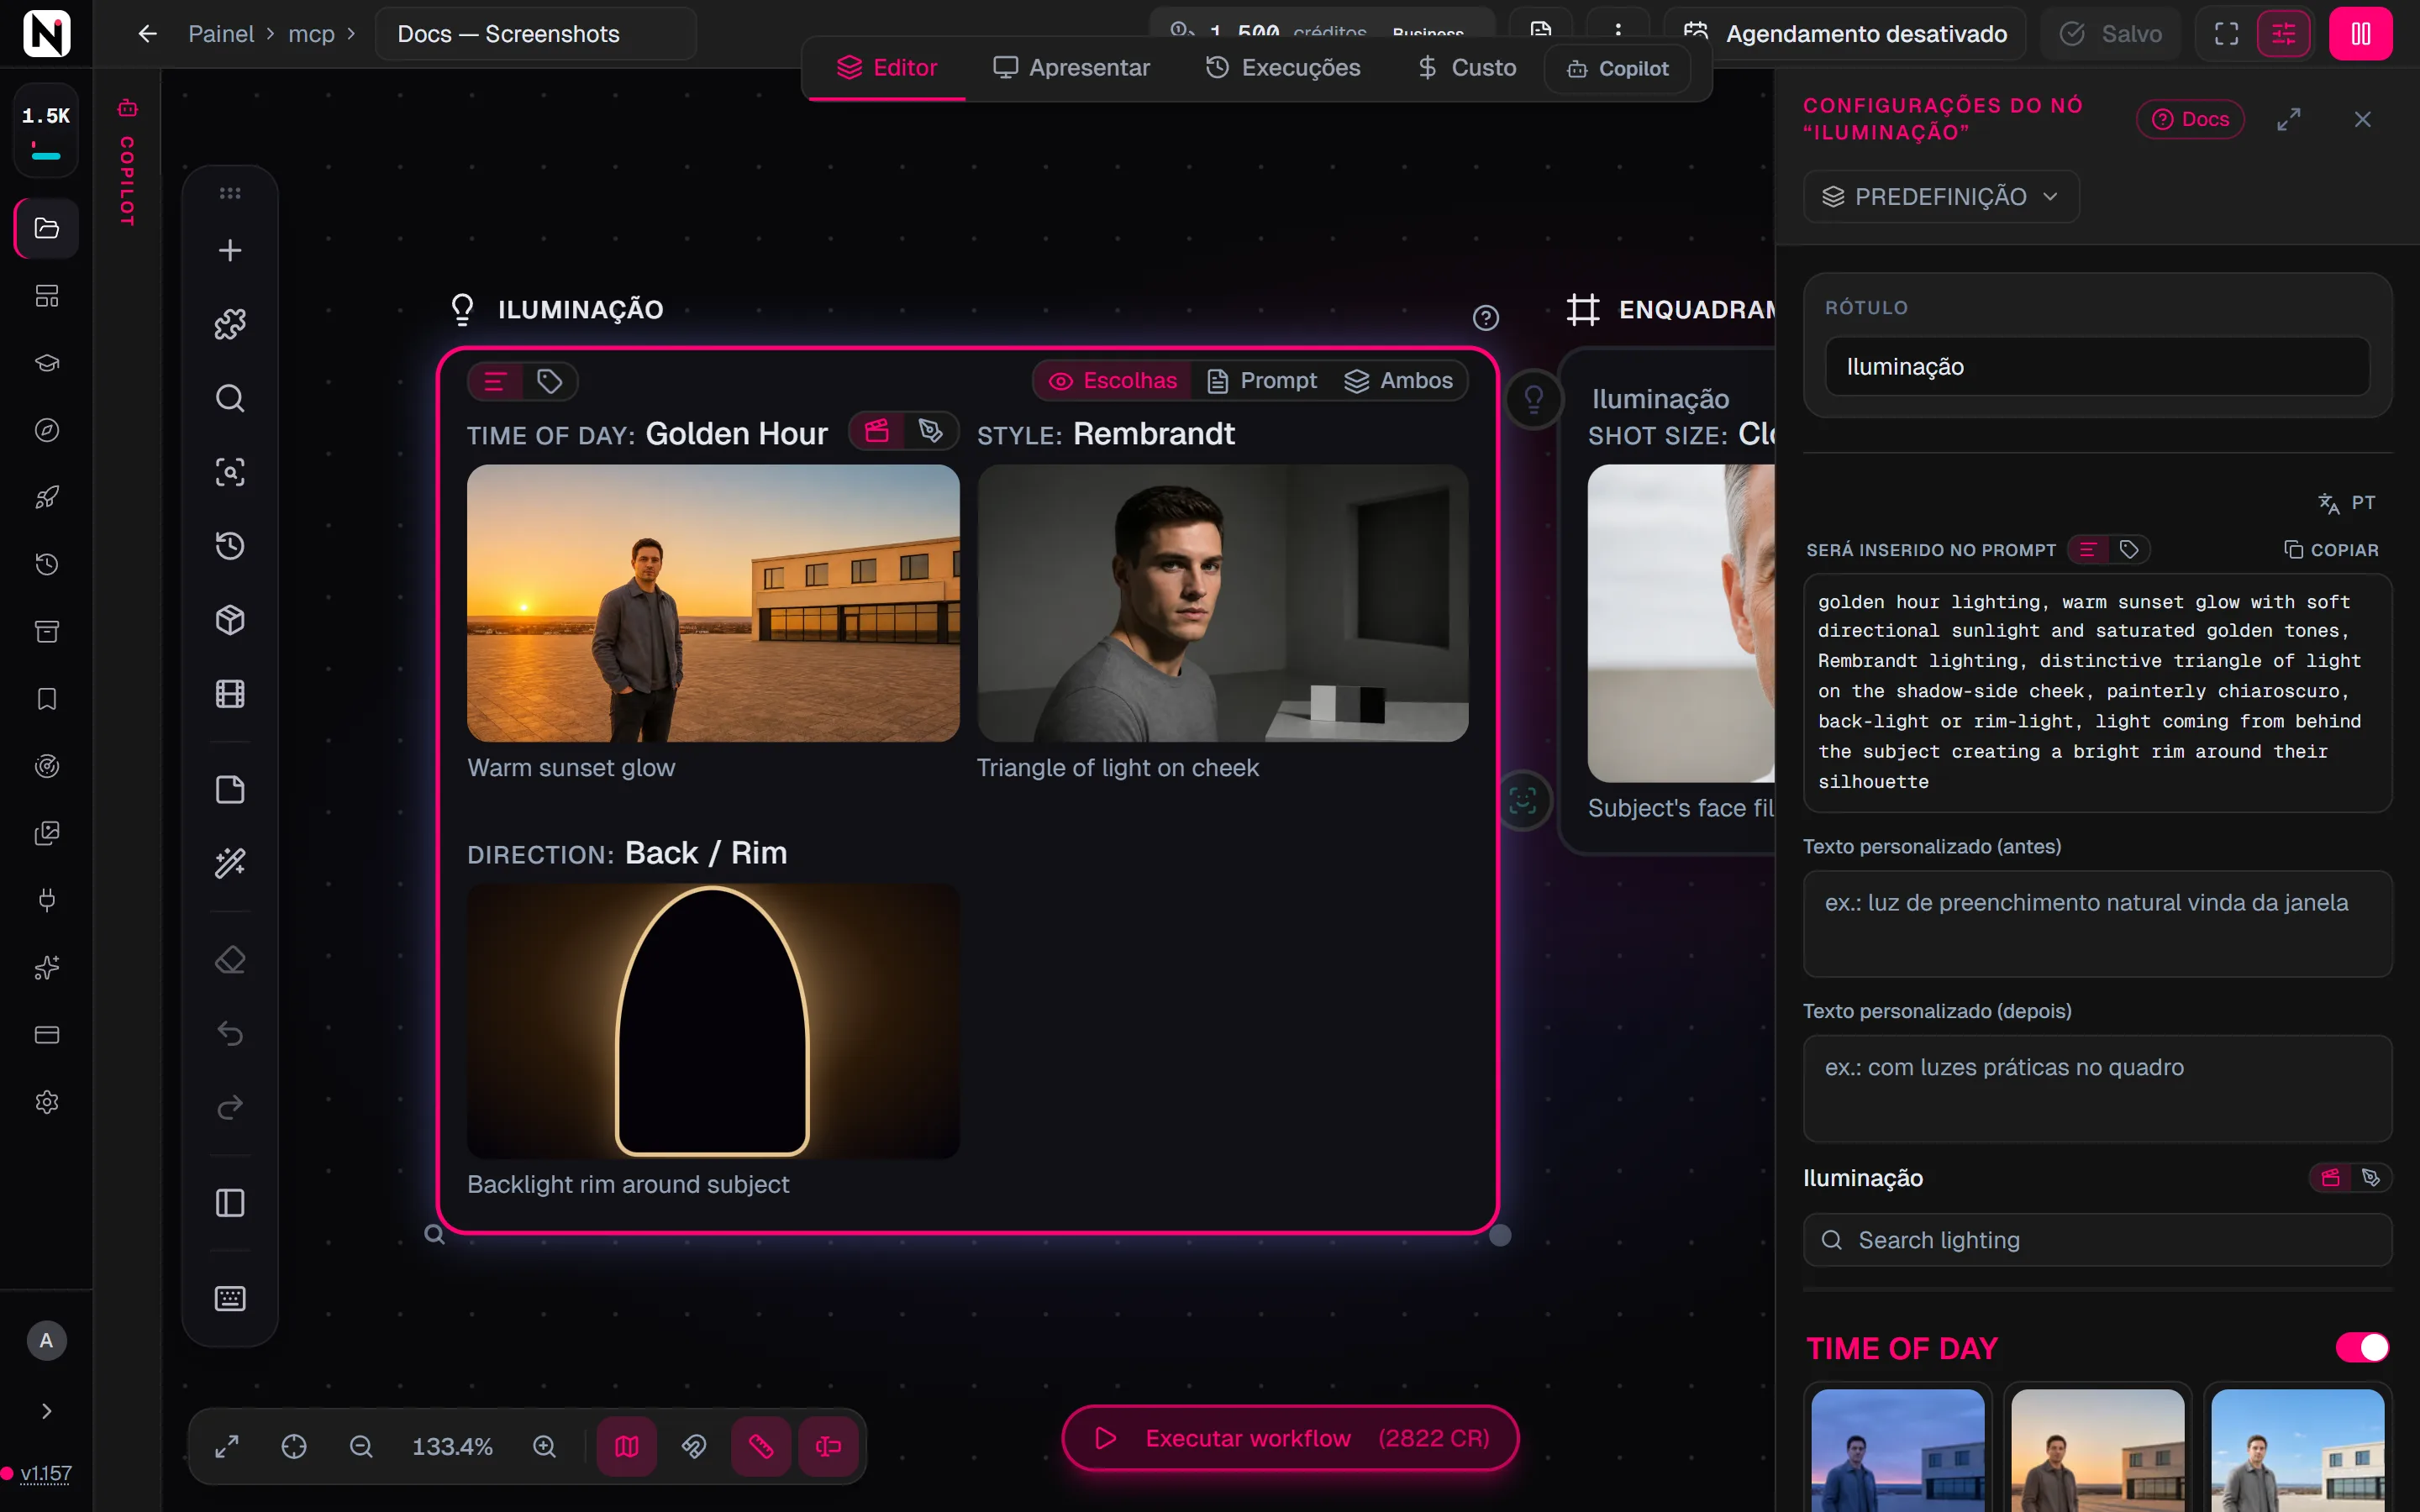Select the magic wand tool

point(230,863)
